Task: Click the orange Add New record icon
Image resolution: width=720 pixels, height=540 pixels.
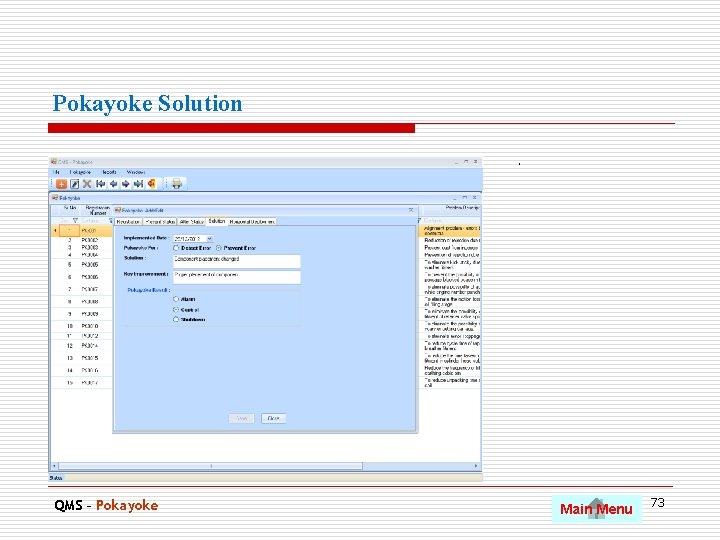Action: 61,184
